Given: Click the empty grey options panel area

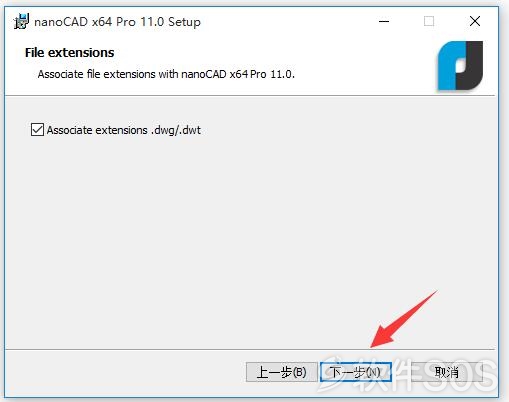Looking at the screenshot, I should click(250, 233).
